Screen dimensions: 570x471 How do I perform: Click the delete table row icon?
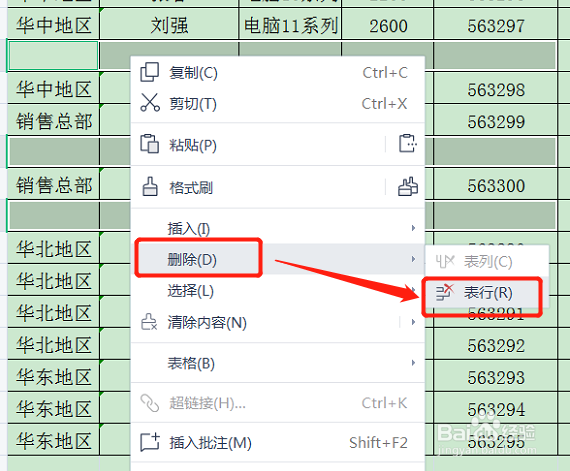[x=445, y=293]
